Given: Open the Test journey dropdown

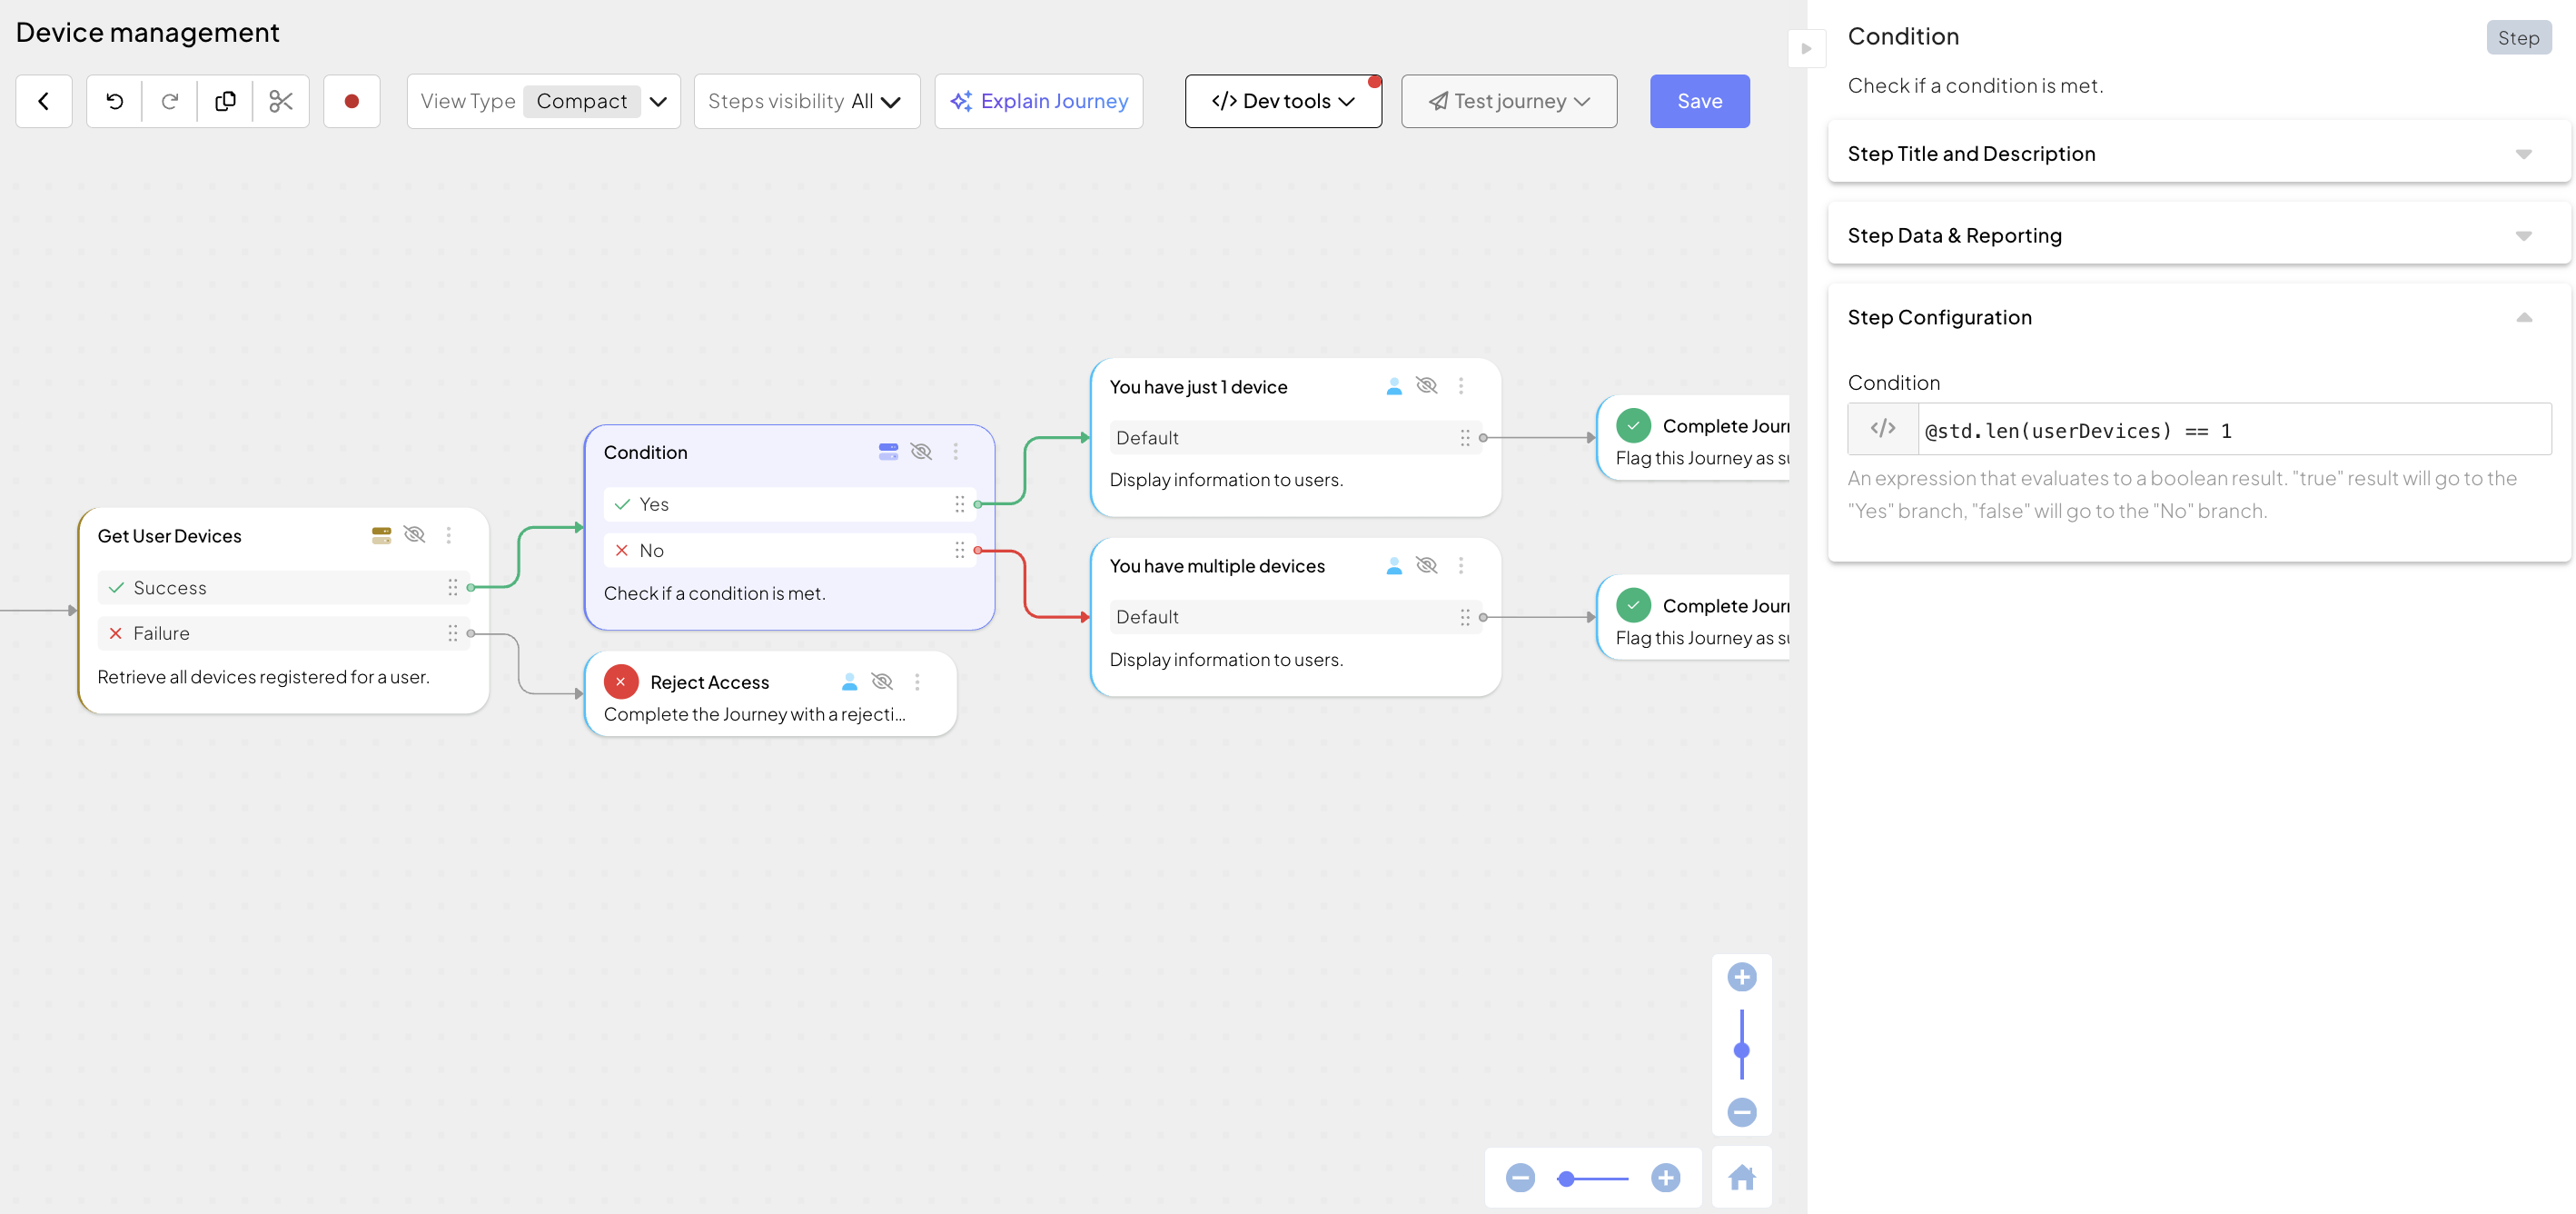Looking at the screenshot, I should tap(1508, 101).
